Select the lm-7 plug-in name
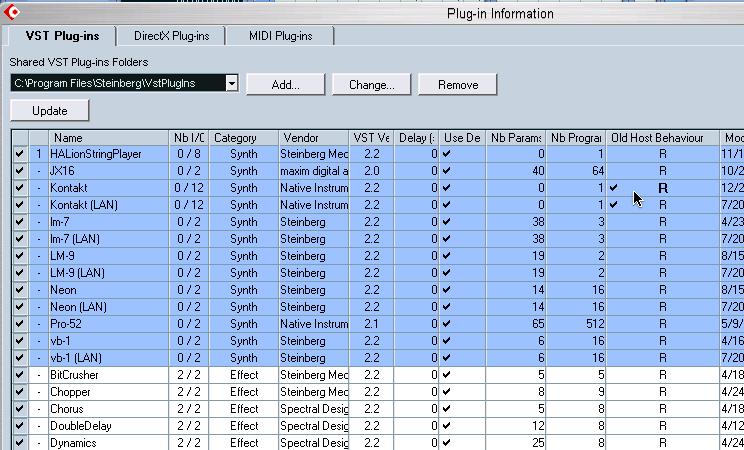The image size is (744, 450). tap(60, 222)
